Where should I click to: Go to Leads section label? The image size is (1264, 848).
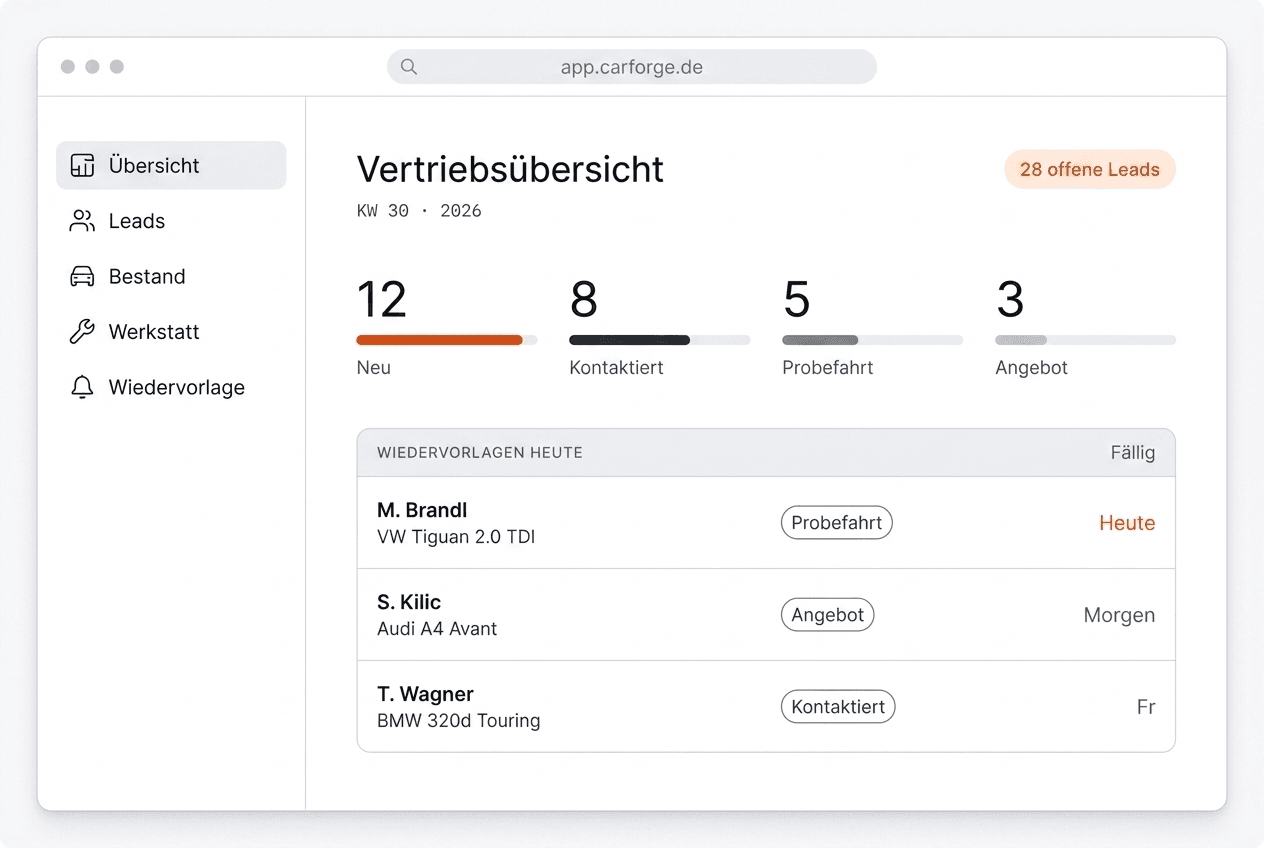[137, 221]
